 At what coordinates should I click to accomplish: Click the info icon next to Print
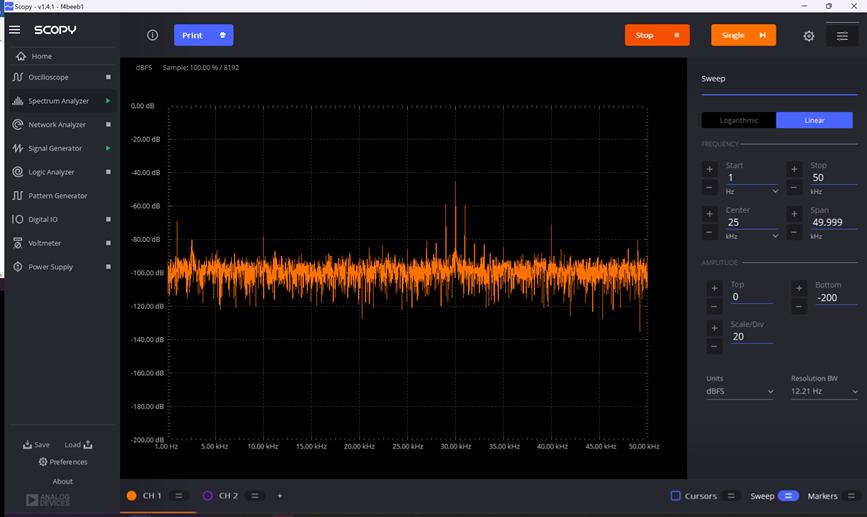153,35
